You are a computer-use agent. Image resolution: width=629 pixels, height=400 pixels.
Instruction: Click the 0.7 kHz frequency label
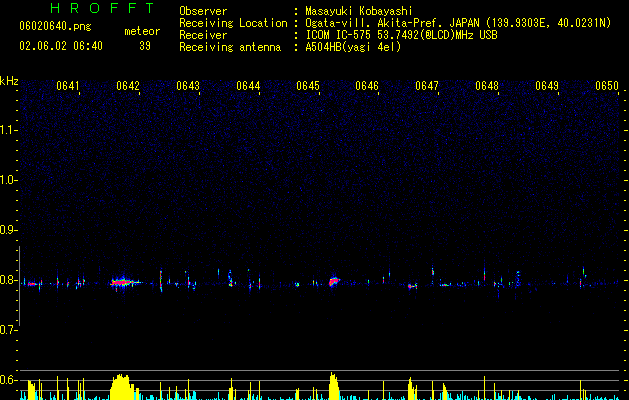[8, 330]
